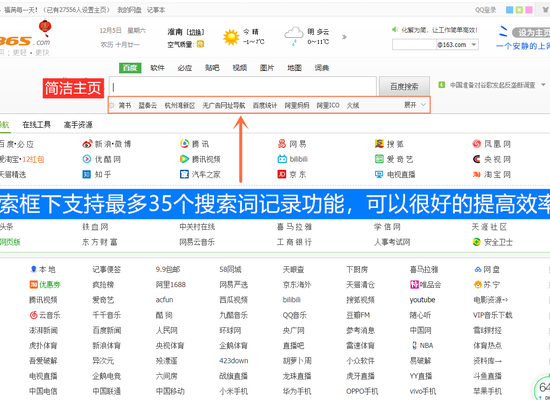Image resolution: width=550 pixels, height=400 pixels.
Task: Click the NetEase 网易 icon
Action: pyautogui.click(x=282, y=144)
